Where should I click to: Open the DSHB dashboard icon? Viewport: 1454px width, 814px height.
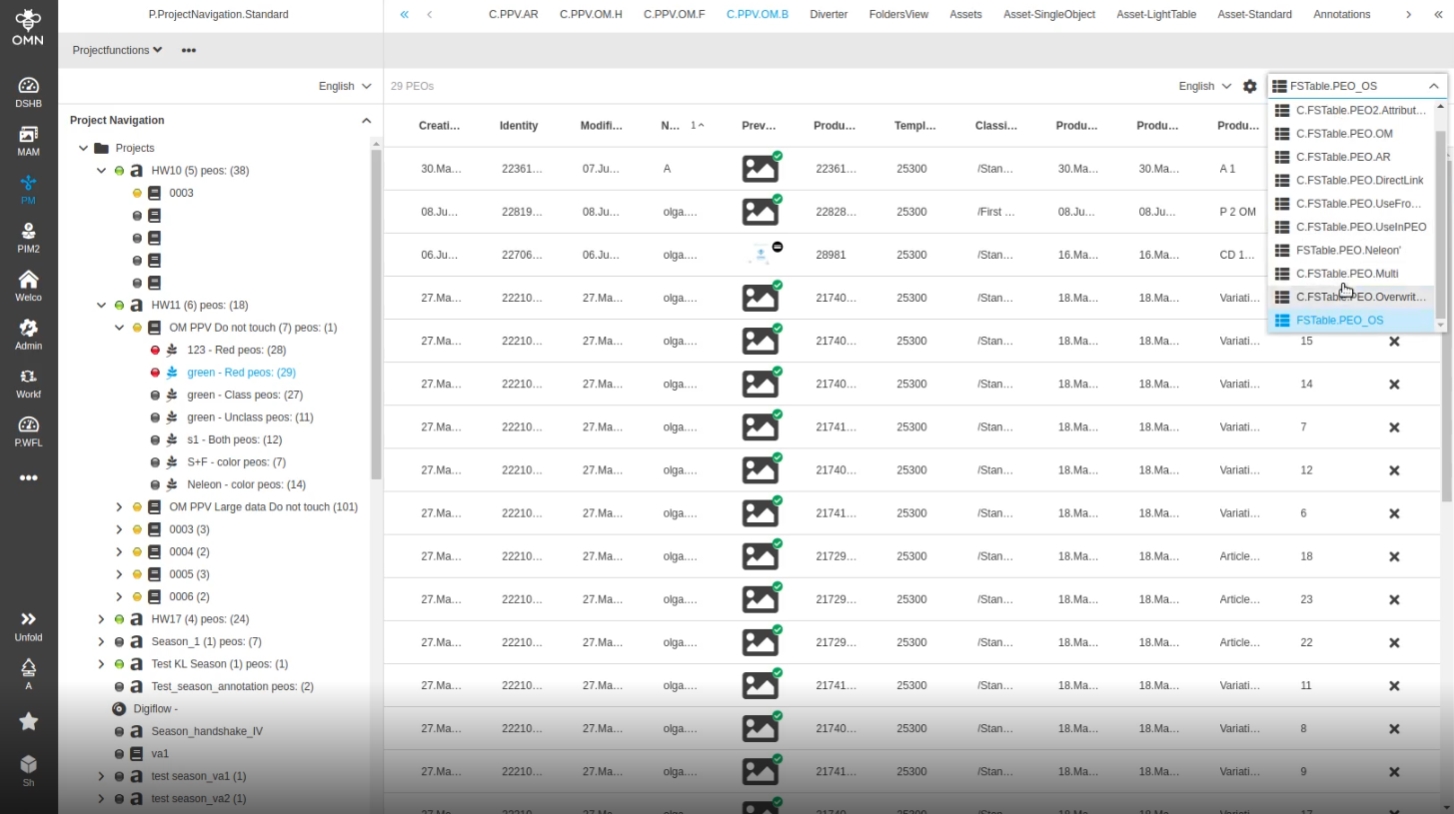tap(28, 86)
